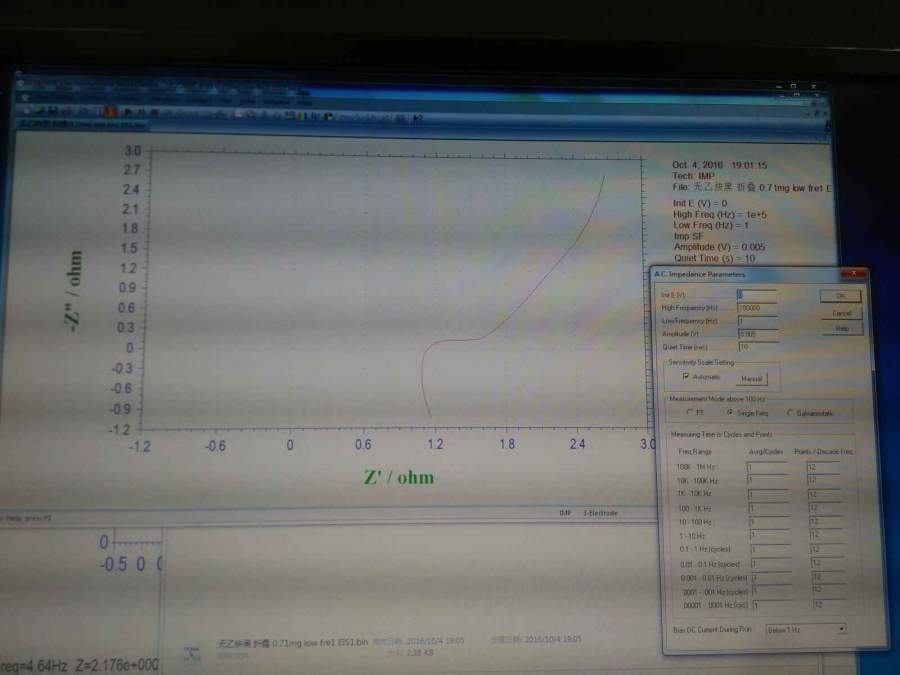Select the EIS1.bin file in background window
Image resolution: width=900 pixels, height=675 pixels.
click(x=293, y=643)
